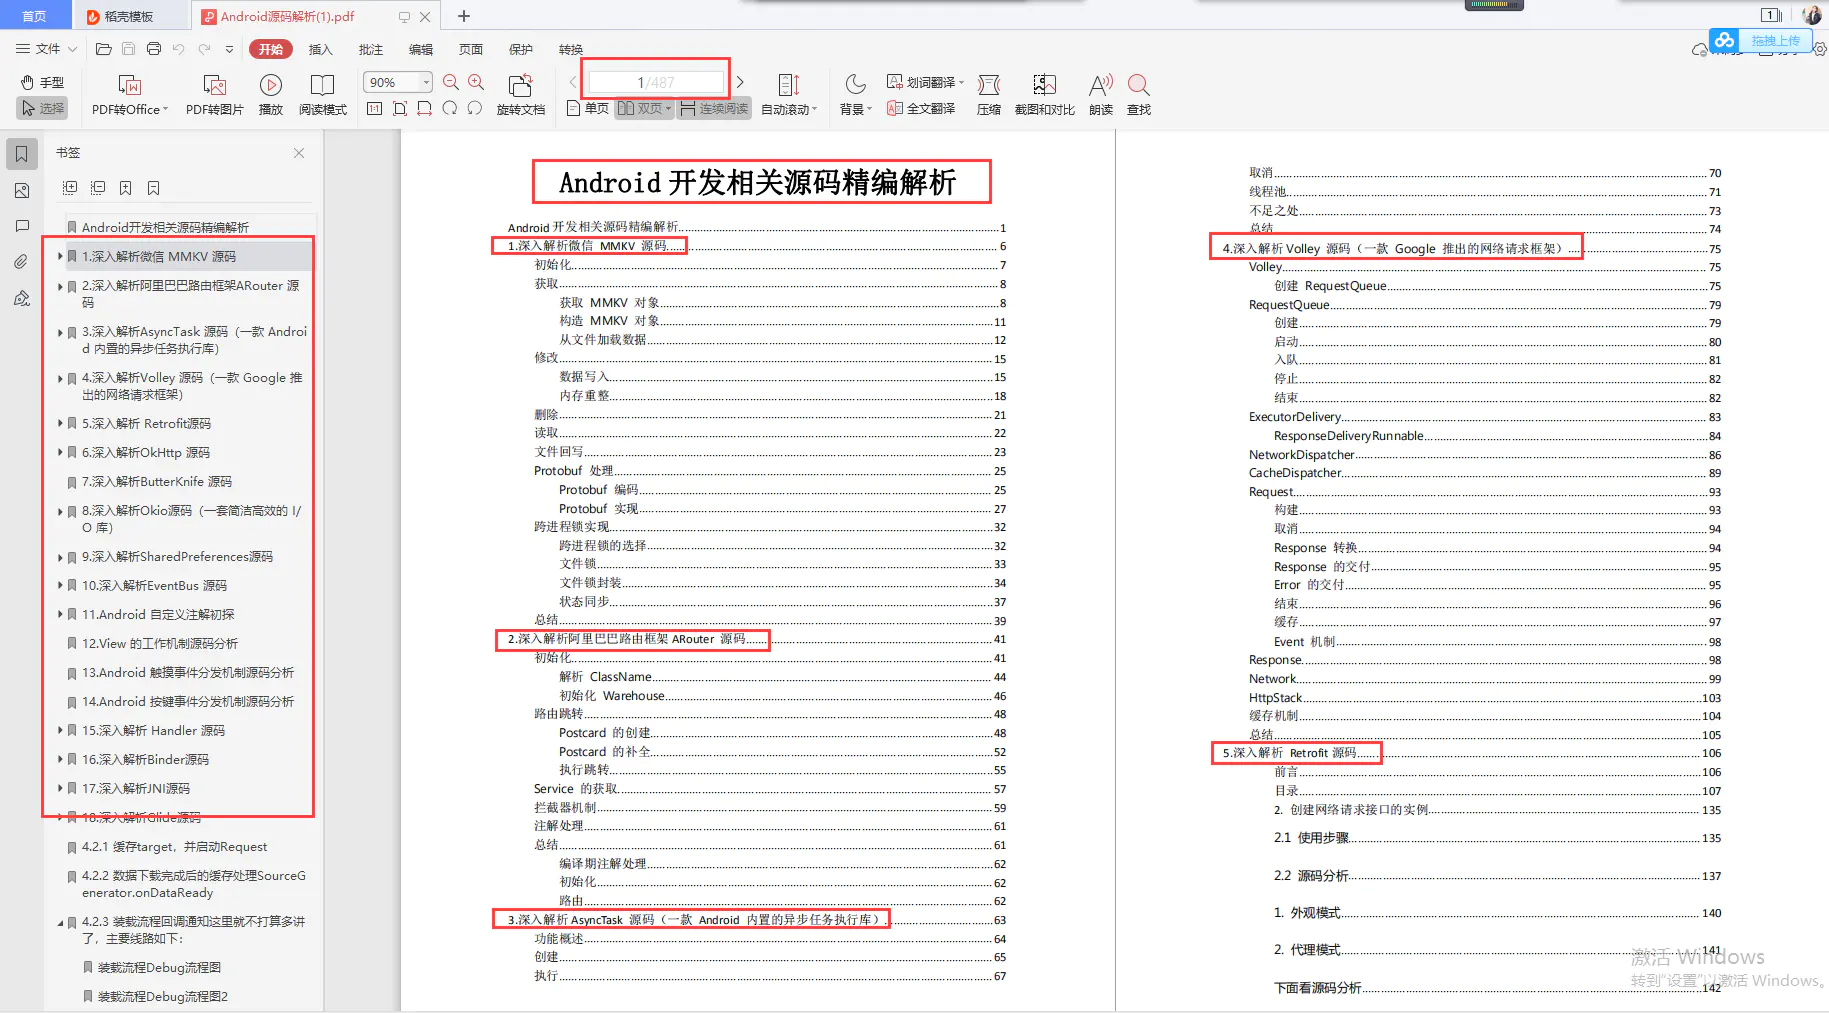Switch to the 批注 ribbon tab

pos(371,49)
